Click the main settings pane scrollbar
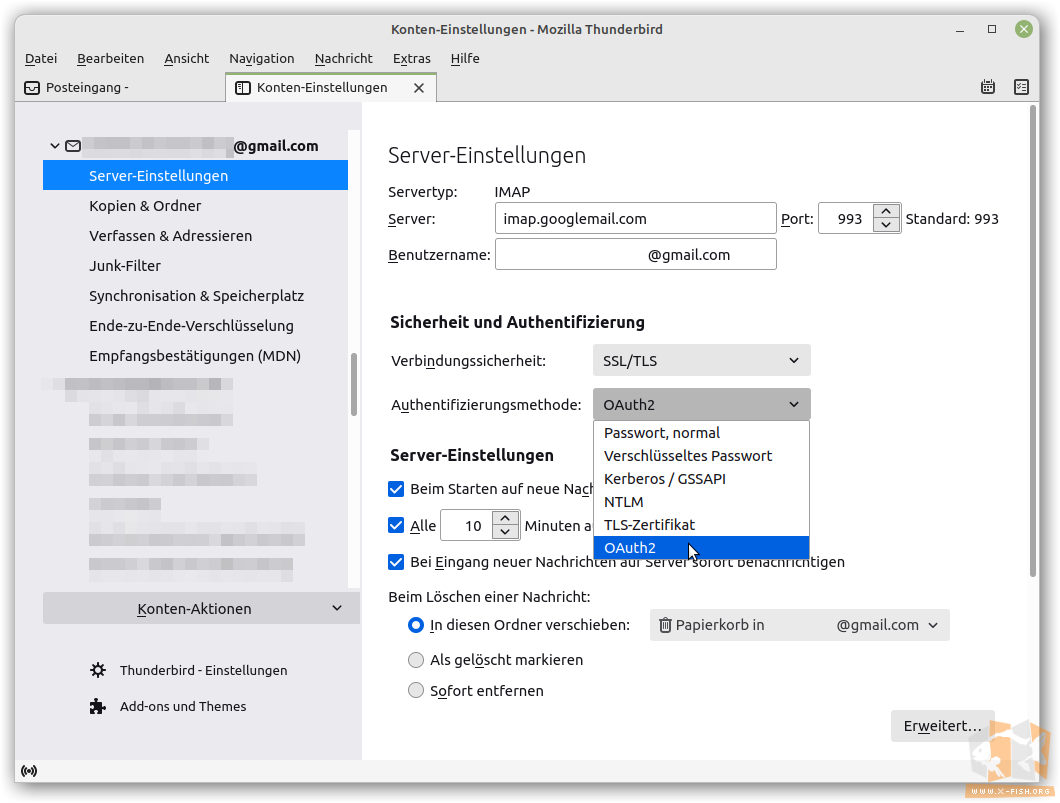 (x=1033, y=341)
